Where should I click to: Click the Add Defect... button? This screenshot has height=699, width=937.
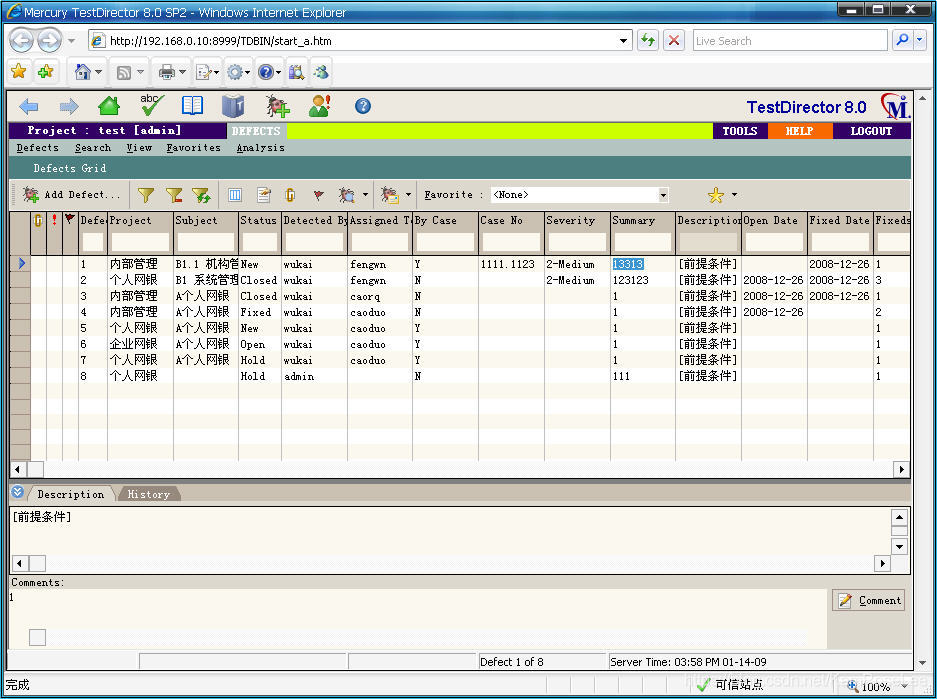[x=71, y=195]
